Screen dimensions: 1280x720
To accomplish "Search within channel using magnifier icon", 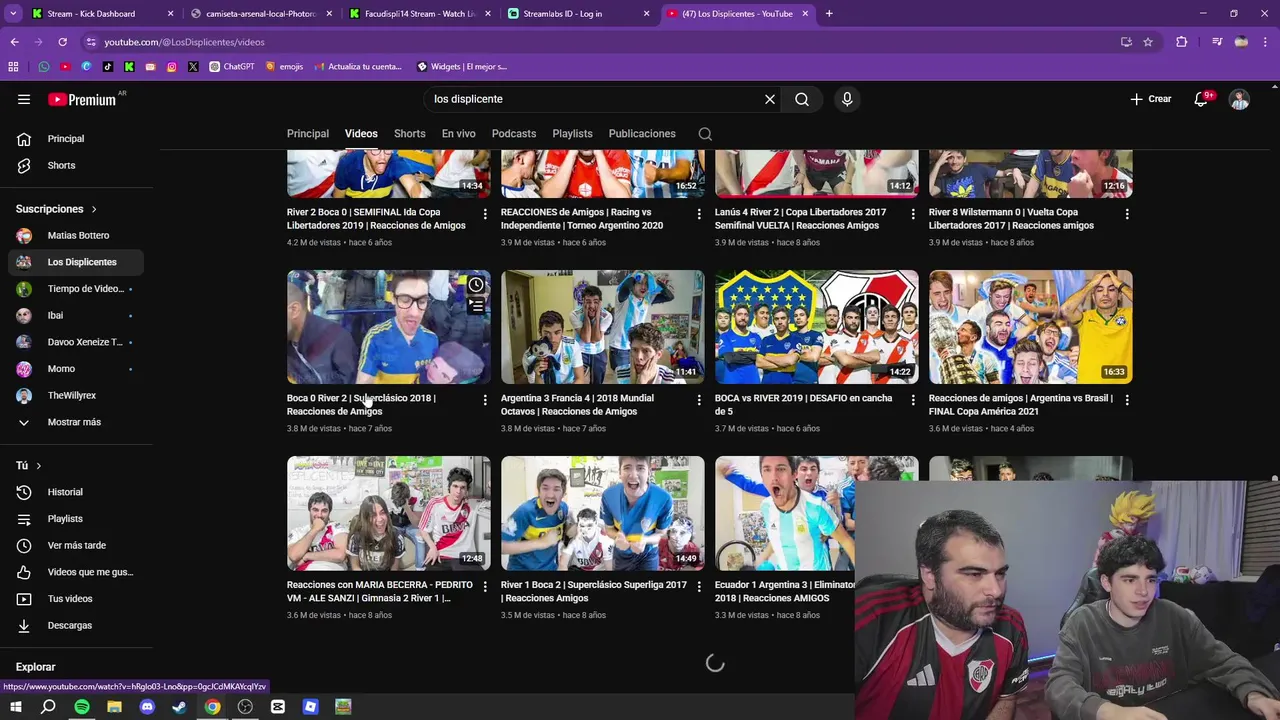I will 705,134.
